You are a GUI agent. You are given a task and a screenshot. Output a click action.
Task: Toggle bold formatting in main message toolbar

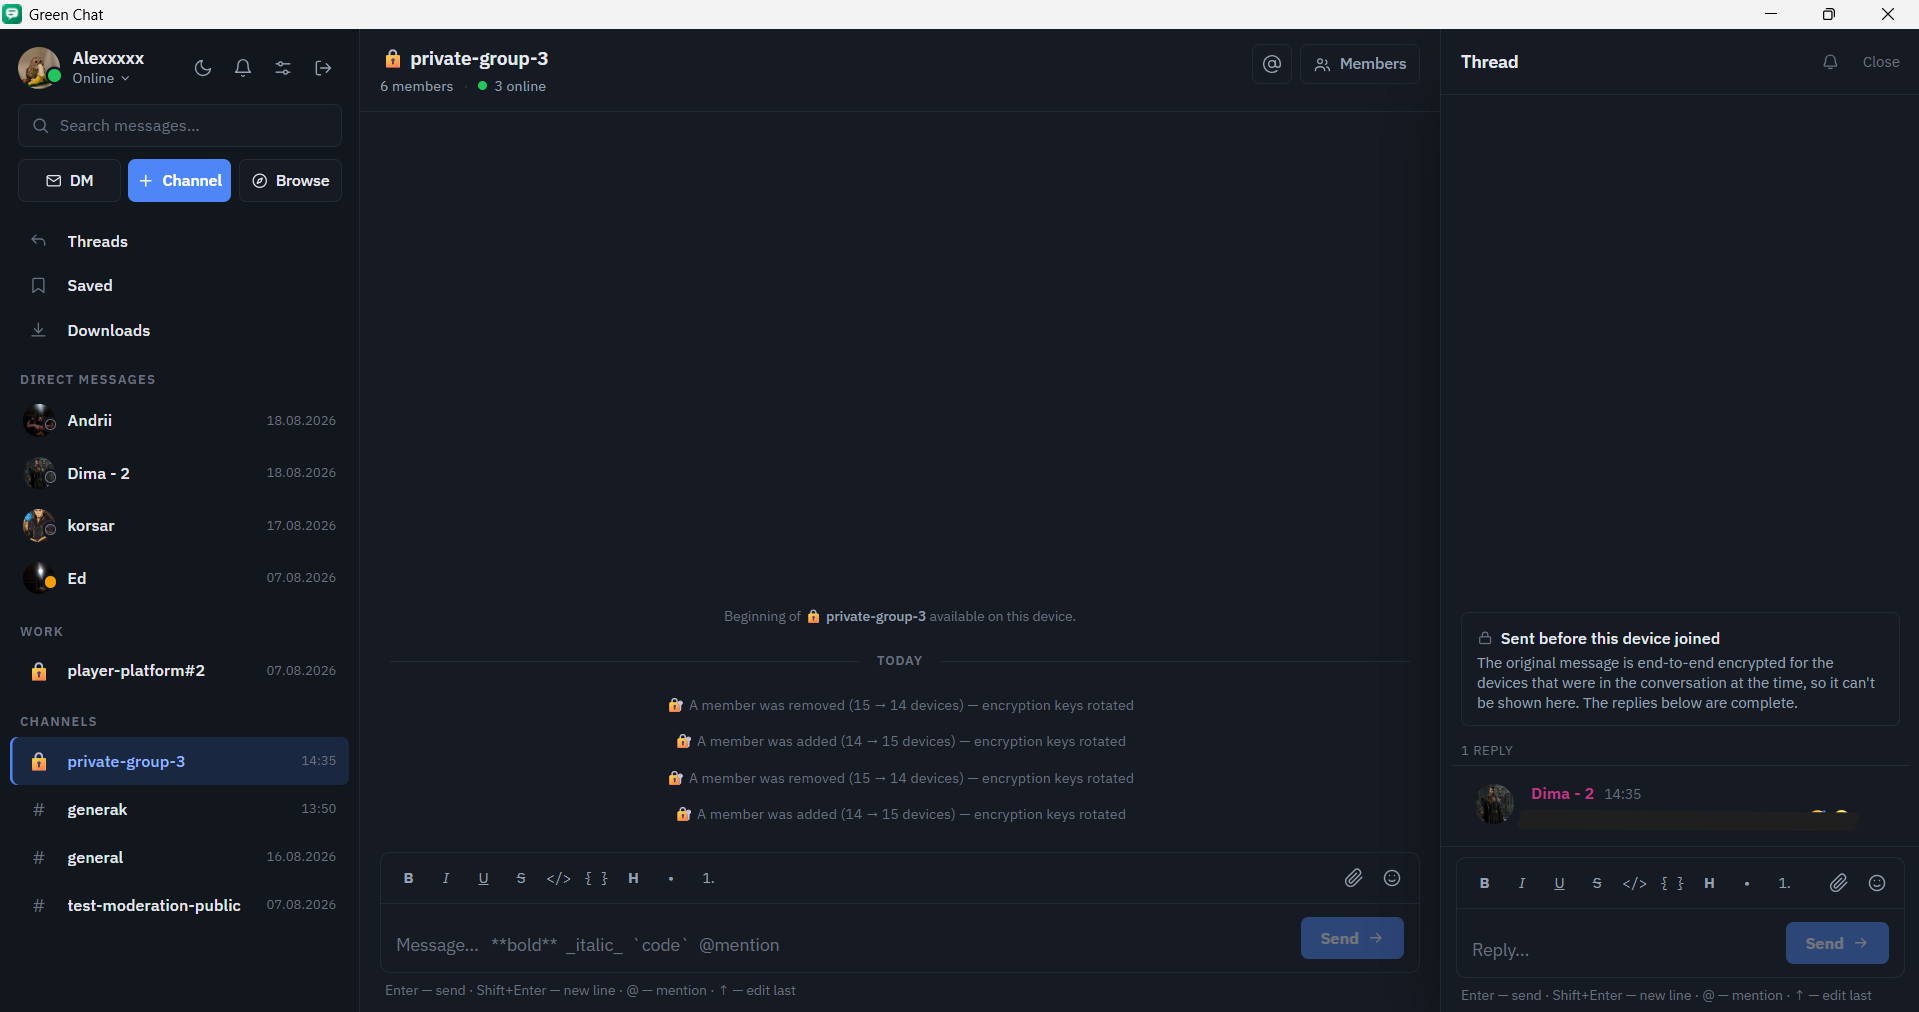click(x=408, y=878)
